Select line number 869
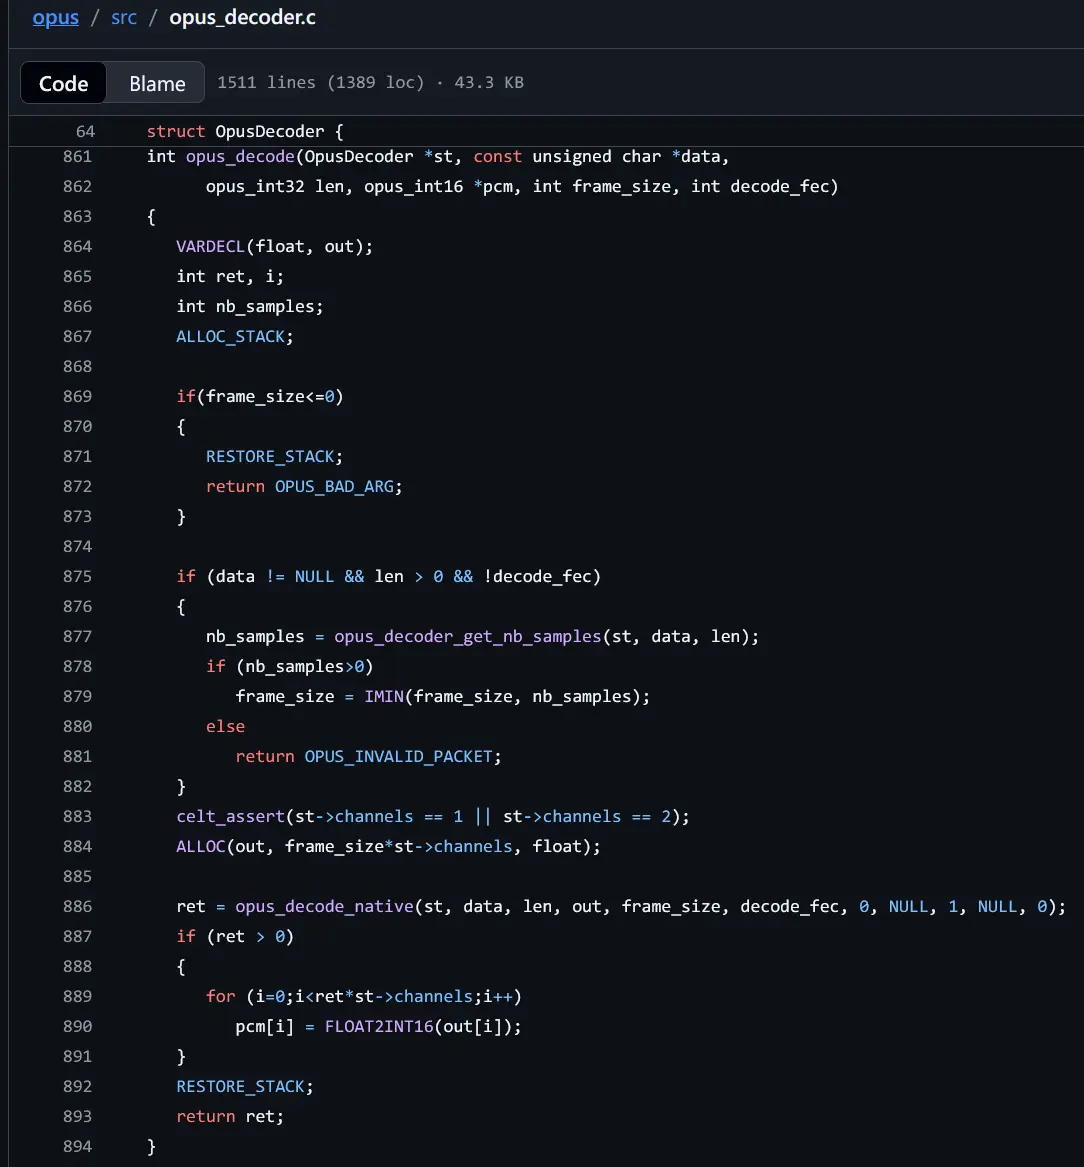Screen dimensions: 1084x1167 click(77, 396)
